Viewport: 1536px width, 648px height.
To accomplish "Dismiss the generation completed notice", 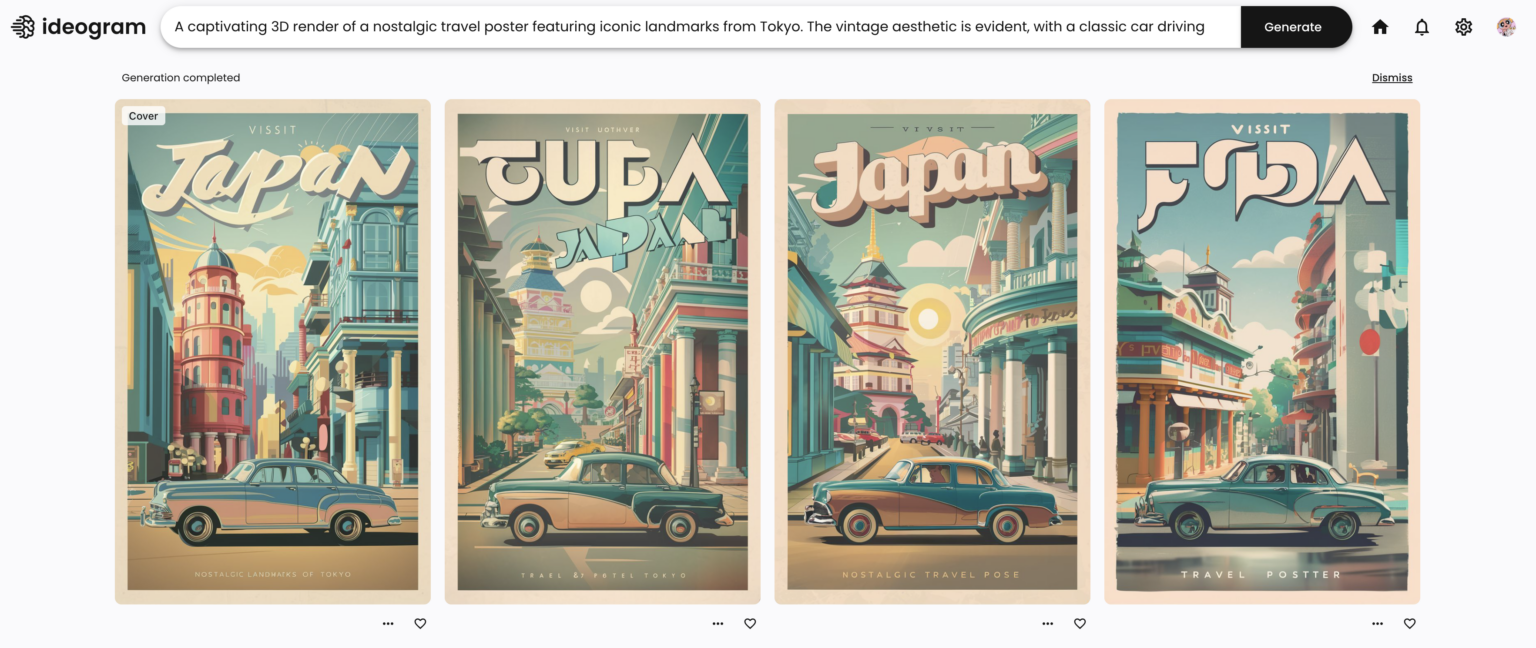I will pos(1392,78).
